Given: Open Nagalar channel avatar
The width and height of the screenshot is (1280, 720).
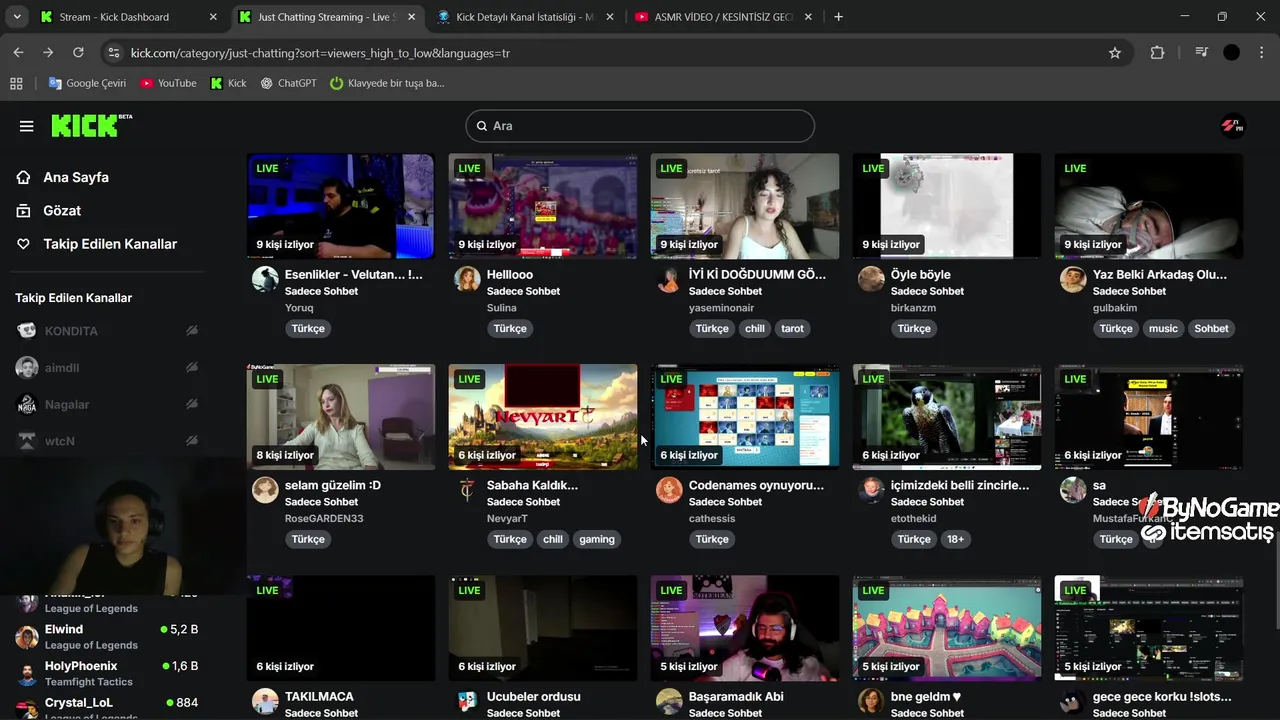Looking at the screenshot, I should [x=27, y=404].
